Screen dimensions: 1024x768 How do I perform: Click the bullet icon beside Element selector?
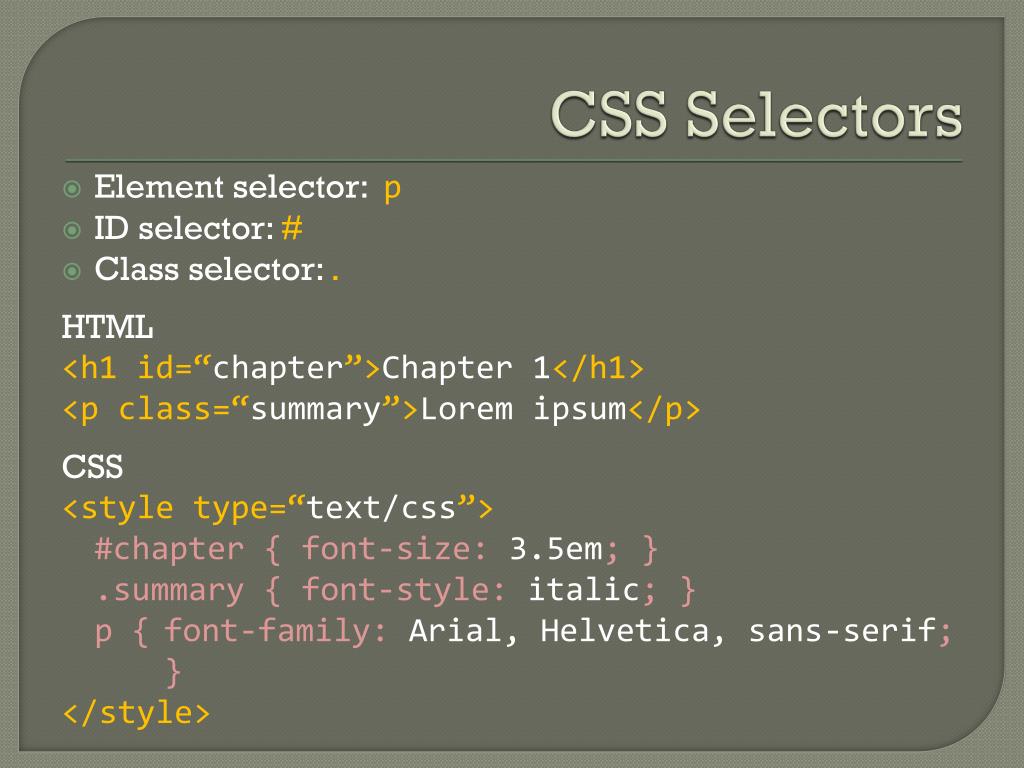[72, 189]
